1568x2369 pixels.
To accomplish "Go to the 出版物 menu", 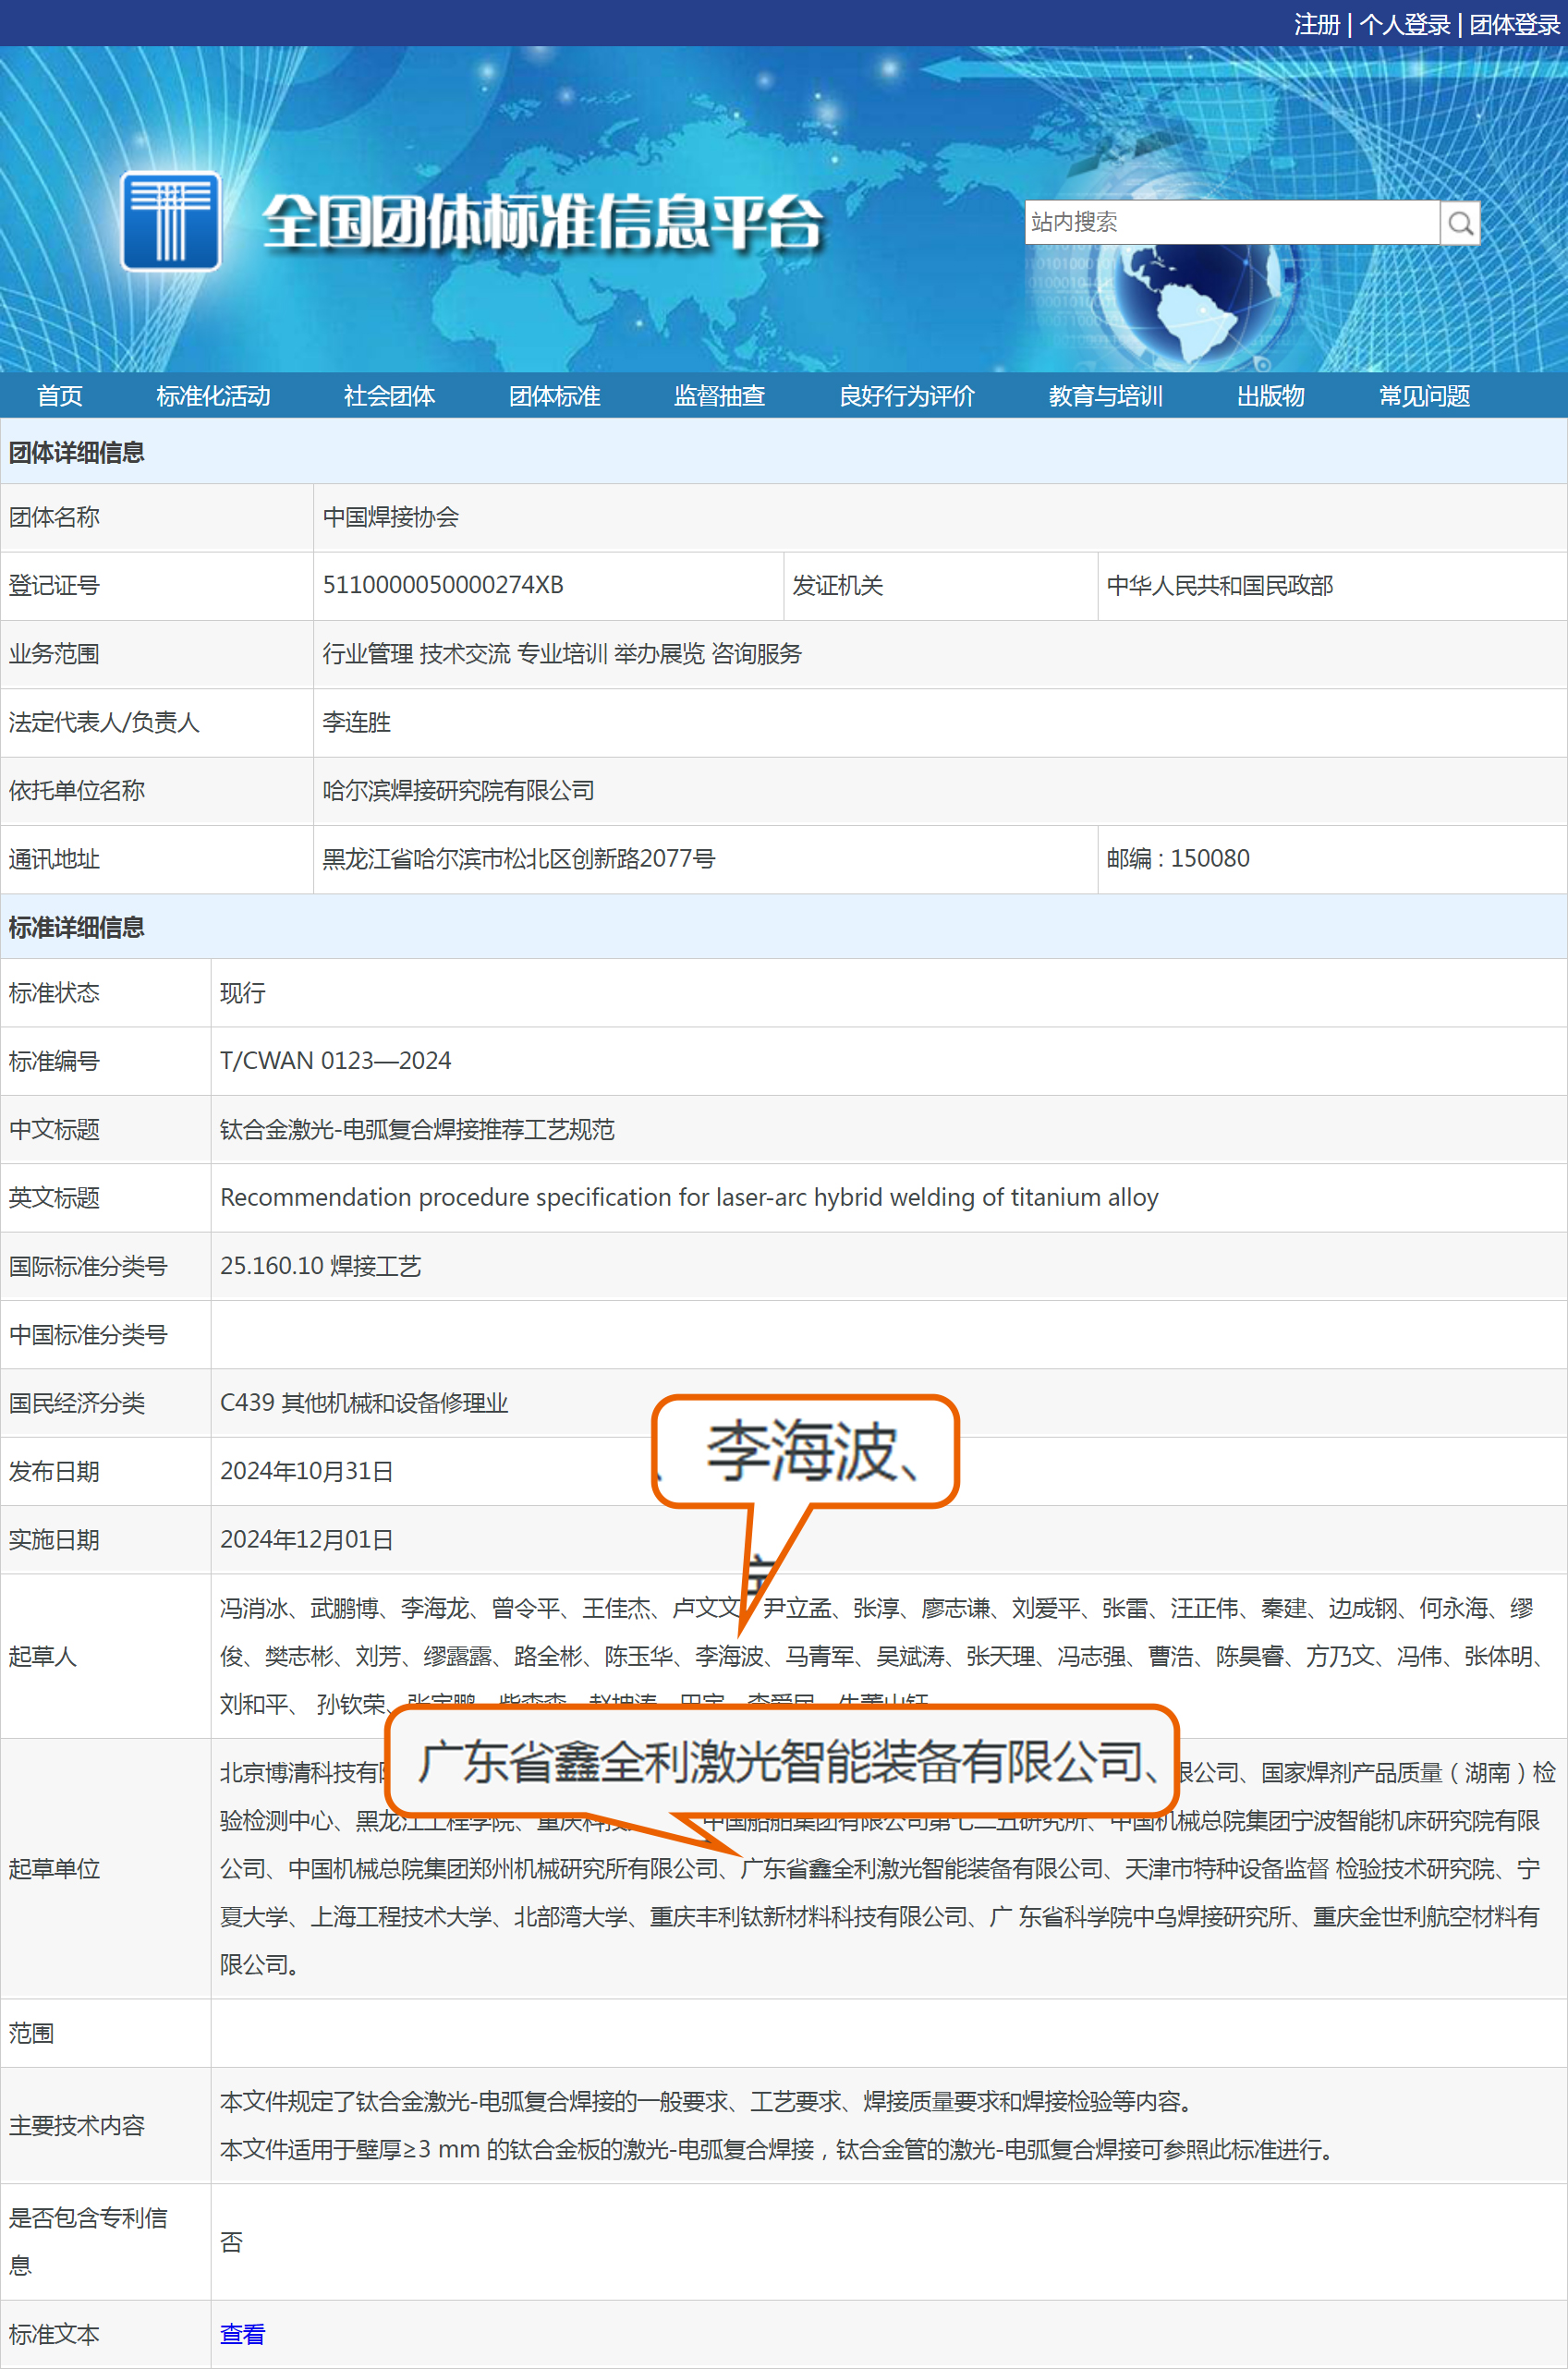I will [x=1270, y=396].
